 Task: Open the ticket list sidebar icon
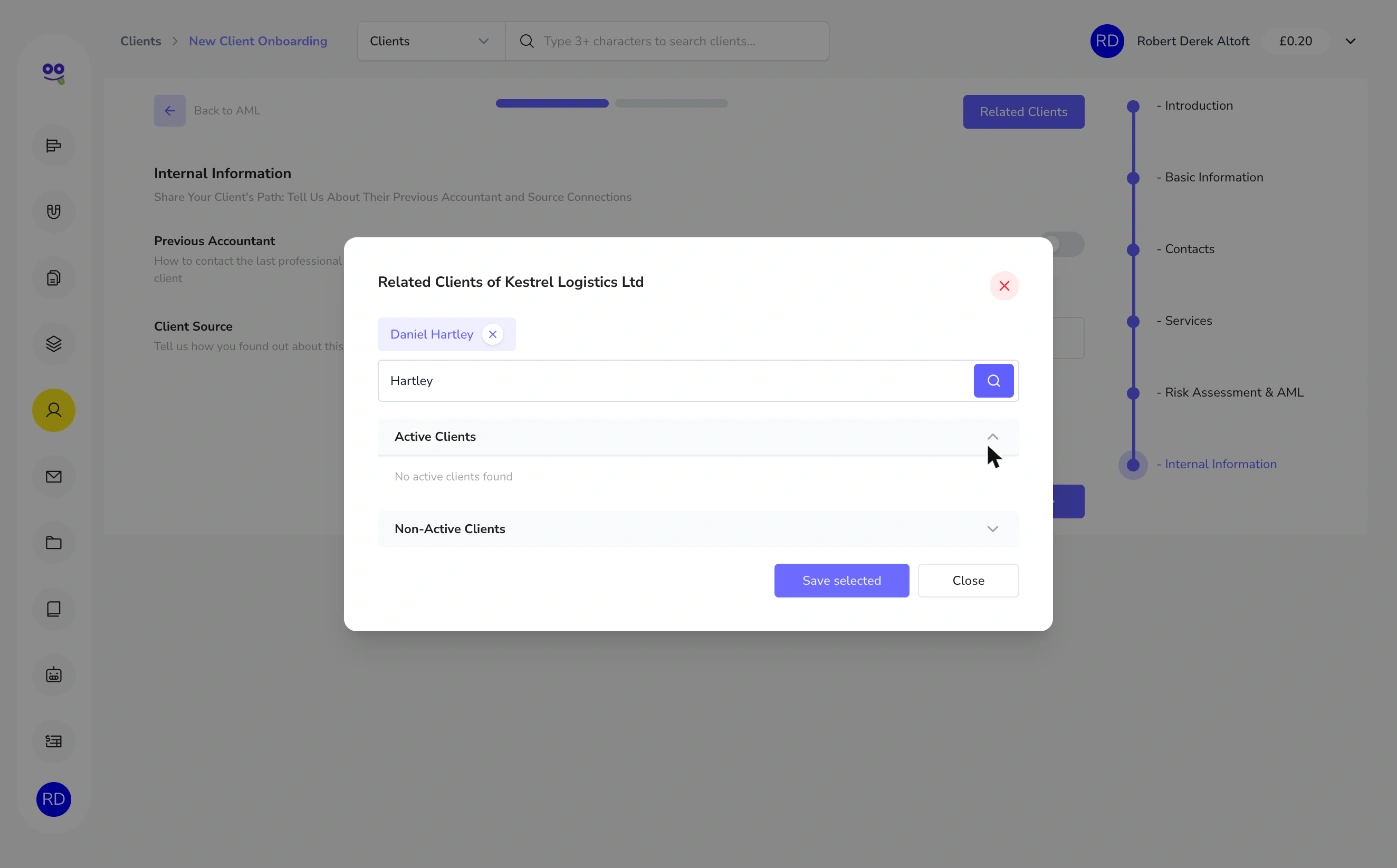(54, 741)
